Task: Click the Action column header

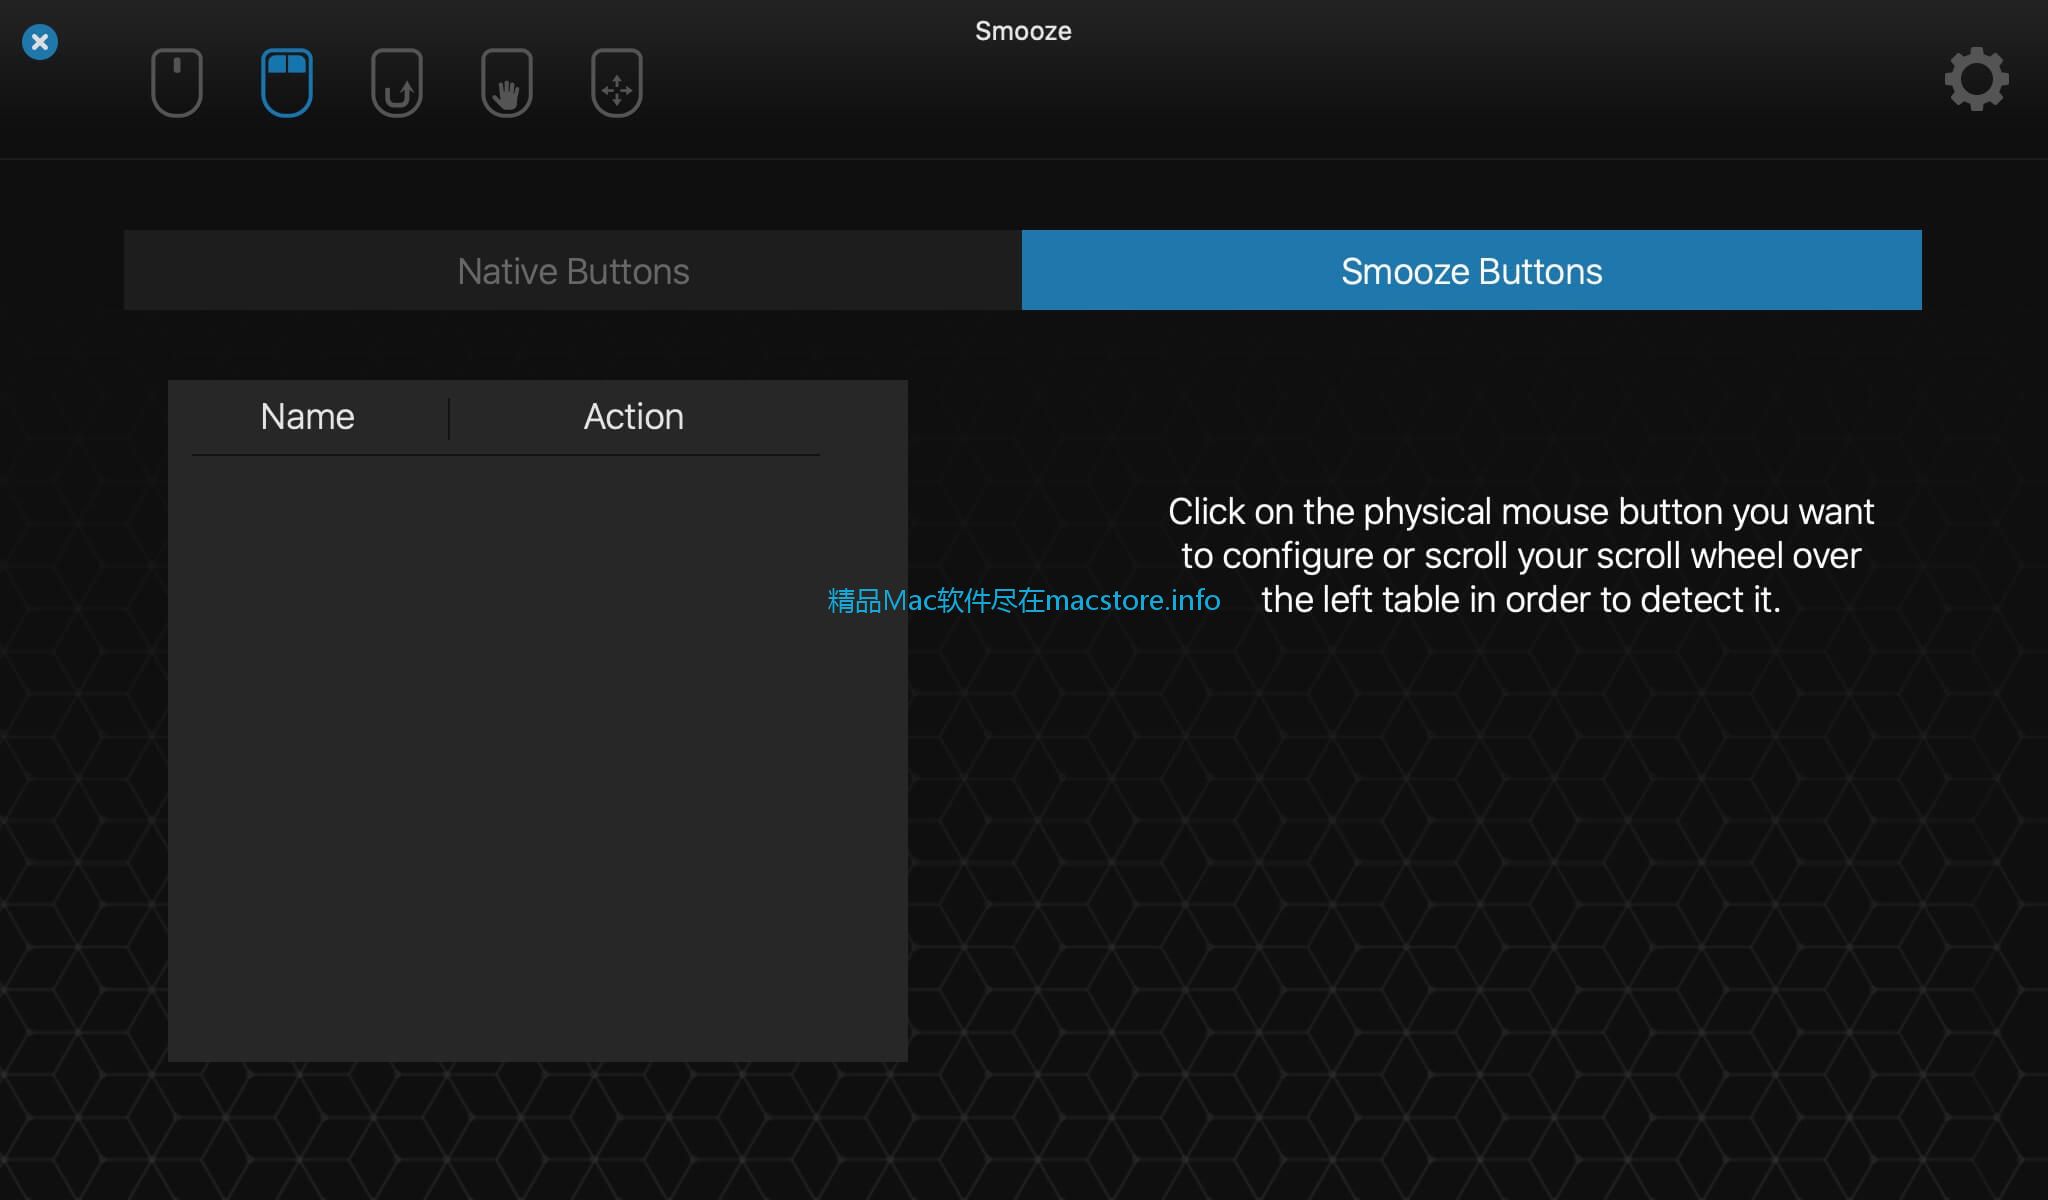Action: tap(633, 416)
